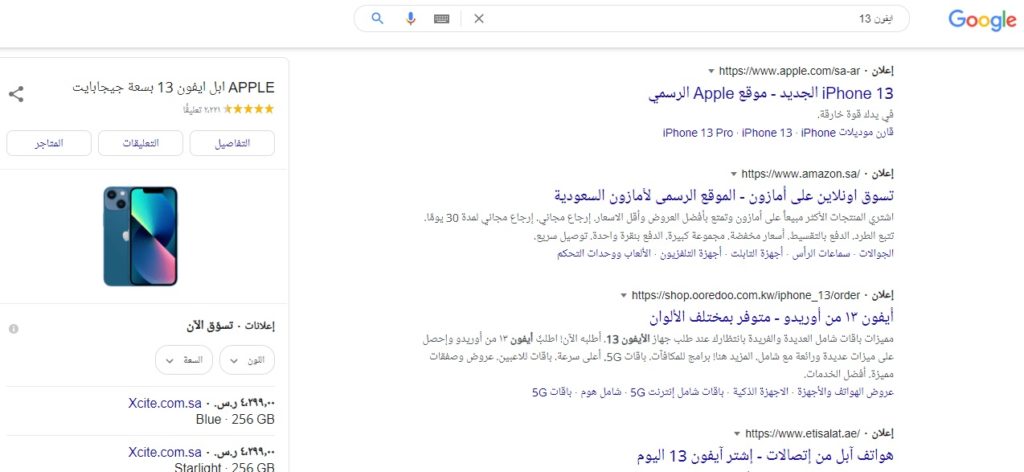The image size is (1024, 472).
Task: Open apple.com ad dropdown arrow
Action: [x=711, y=71]
